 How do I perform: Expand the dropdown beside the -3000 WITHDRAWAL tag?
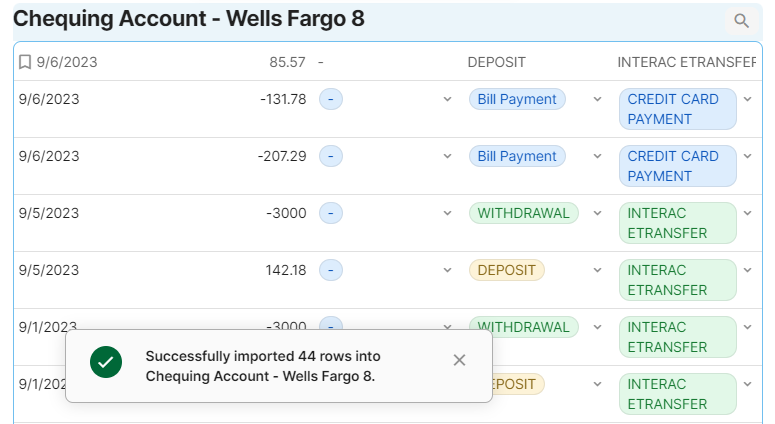pos(597,214)
